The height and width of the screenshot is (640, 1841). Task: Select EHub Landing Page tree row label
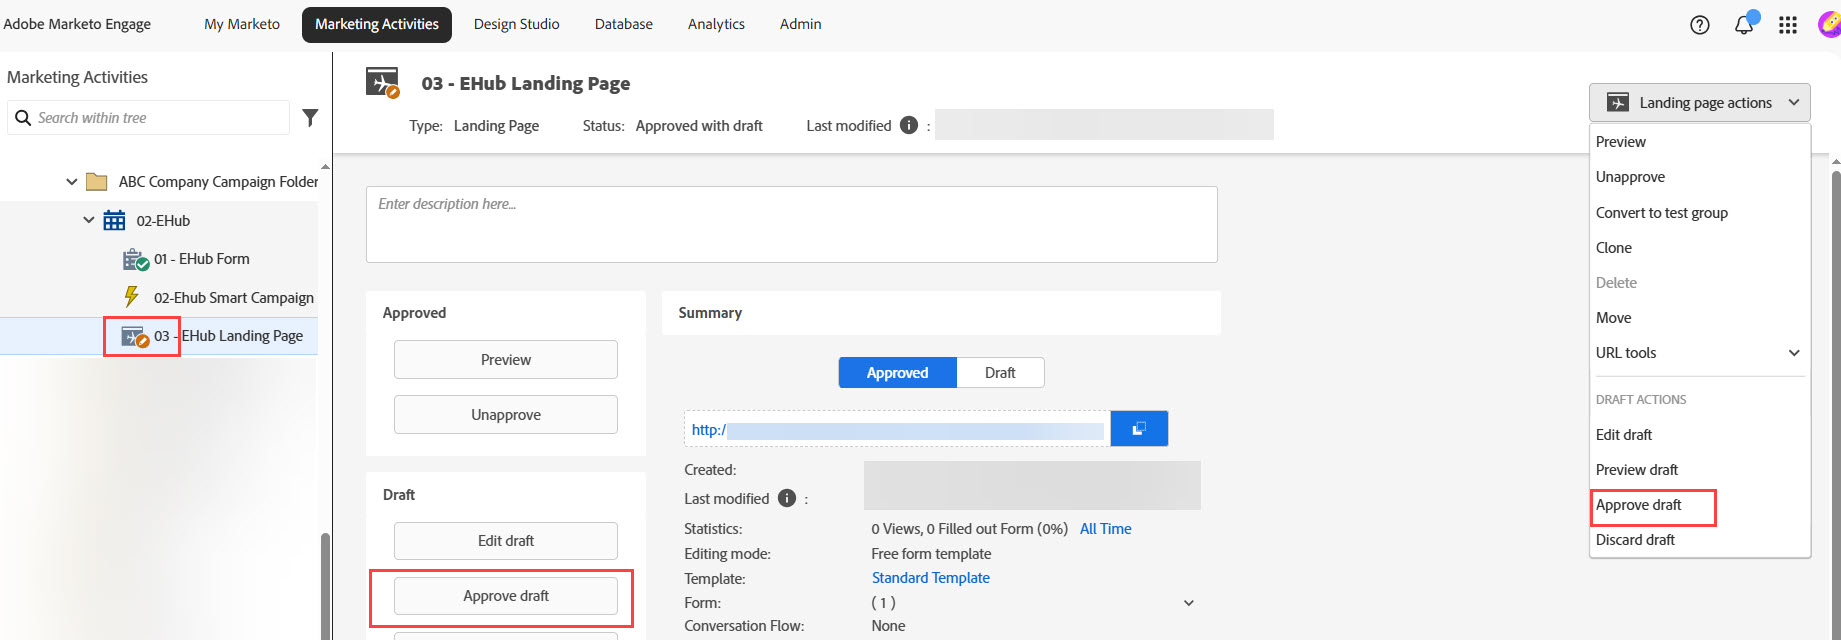click(242, 336)
